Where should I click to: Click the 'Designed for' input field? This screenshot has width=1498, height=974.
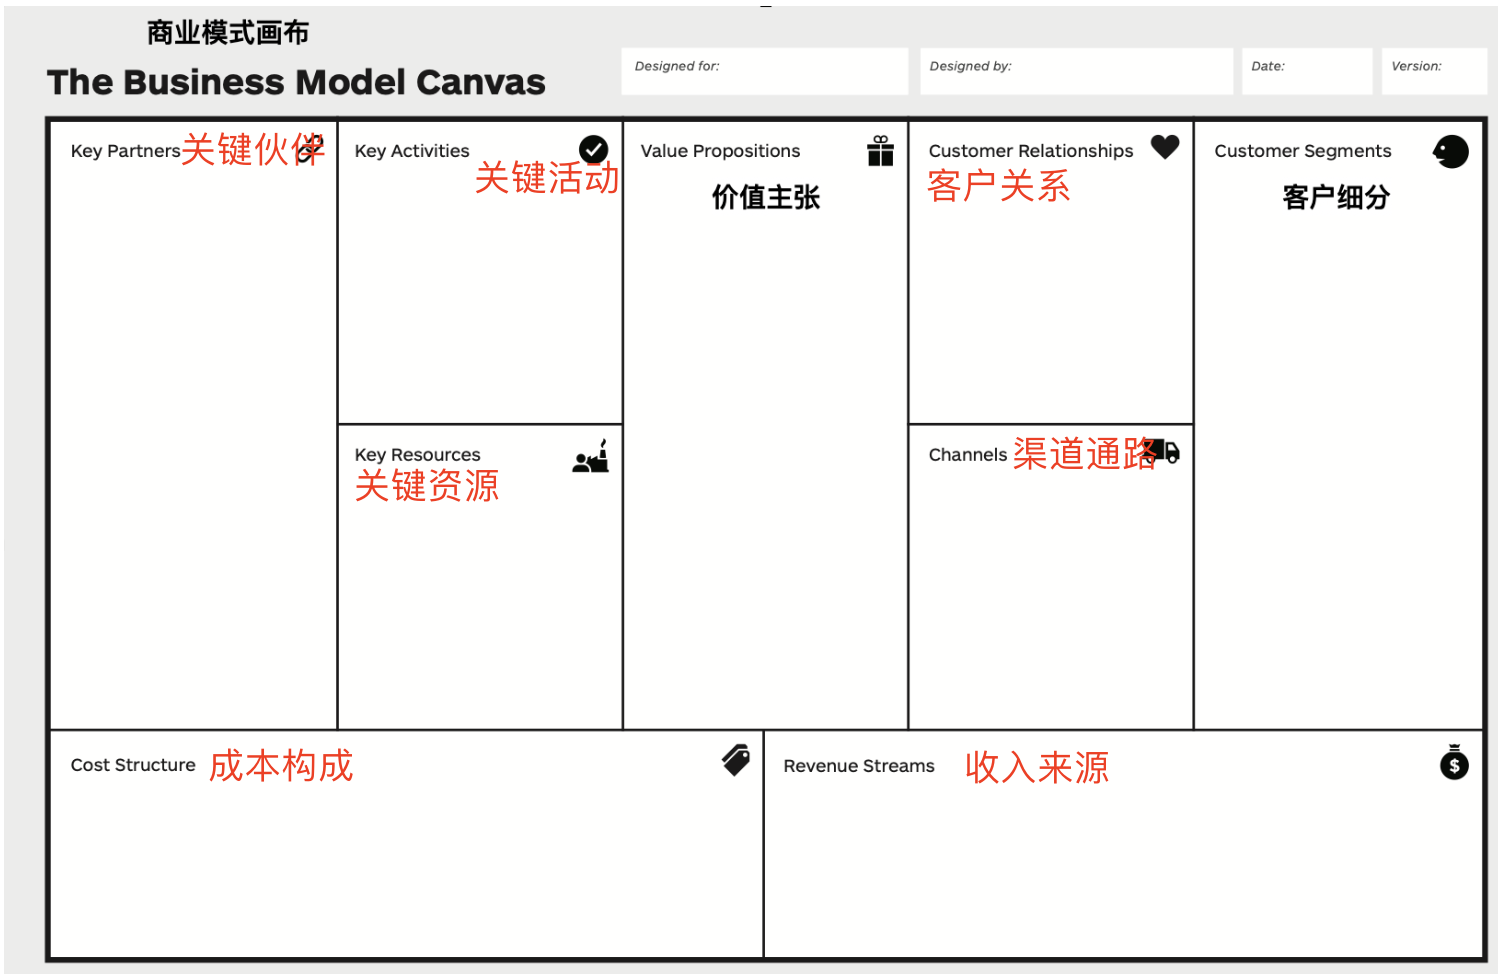click(x=764, y=72)
